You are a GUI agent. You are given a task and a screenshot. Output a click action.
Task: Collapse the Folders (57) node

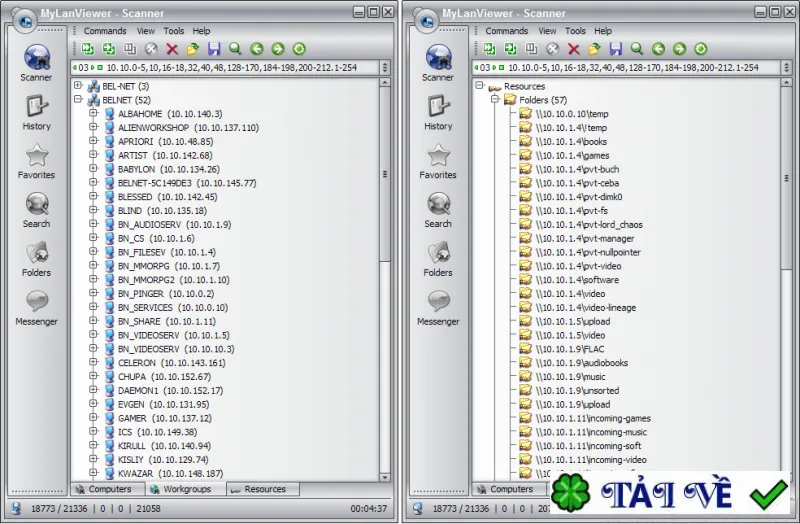(495, 99)
